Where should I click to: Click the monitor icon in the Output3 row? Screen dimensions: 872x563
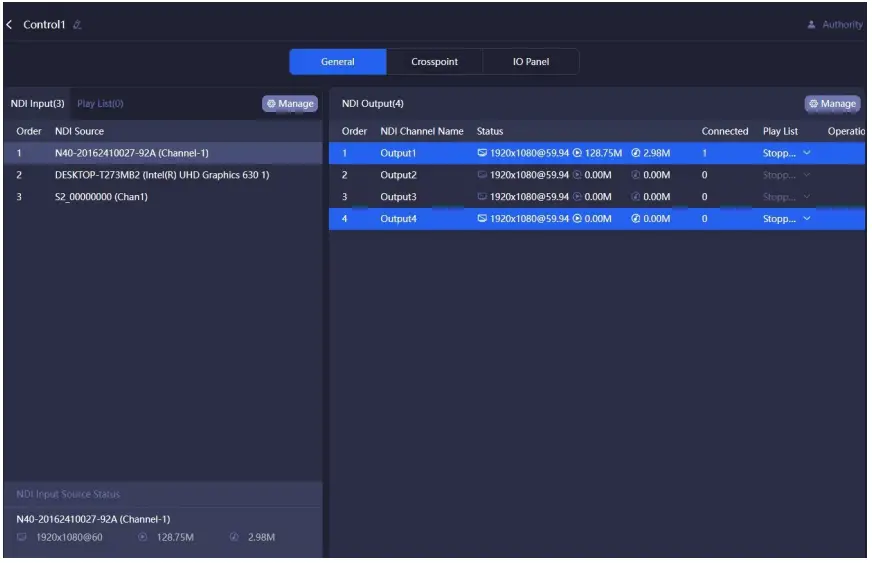tap(482, 196)
